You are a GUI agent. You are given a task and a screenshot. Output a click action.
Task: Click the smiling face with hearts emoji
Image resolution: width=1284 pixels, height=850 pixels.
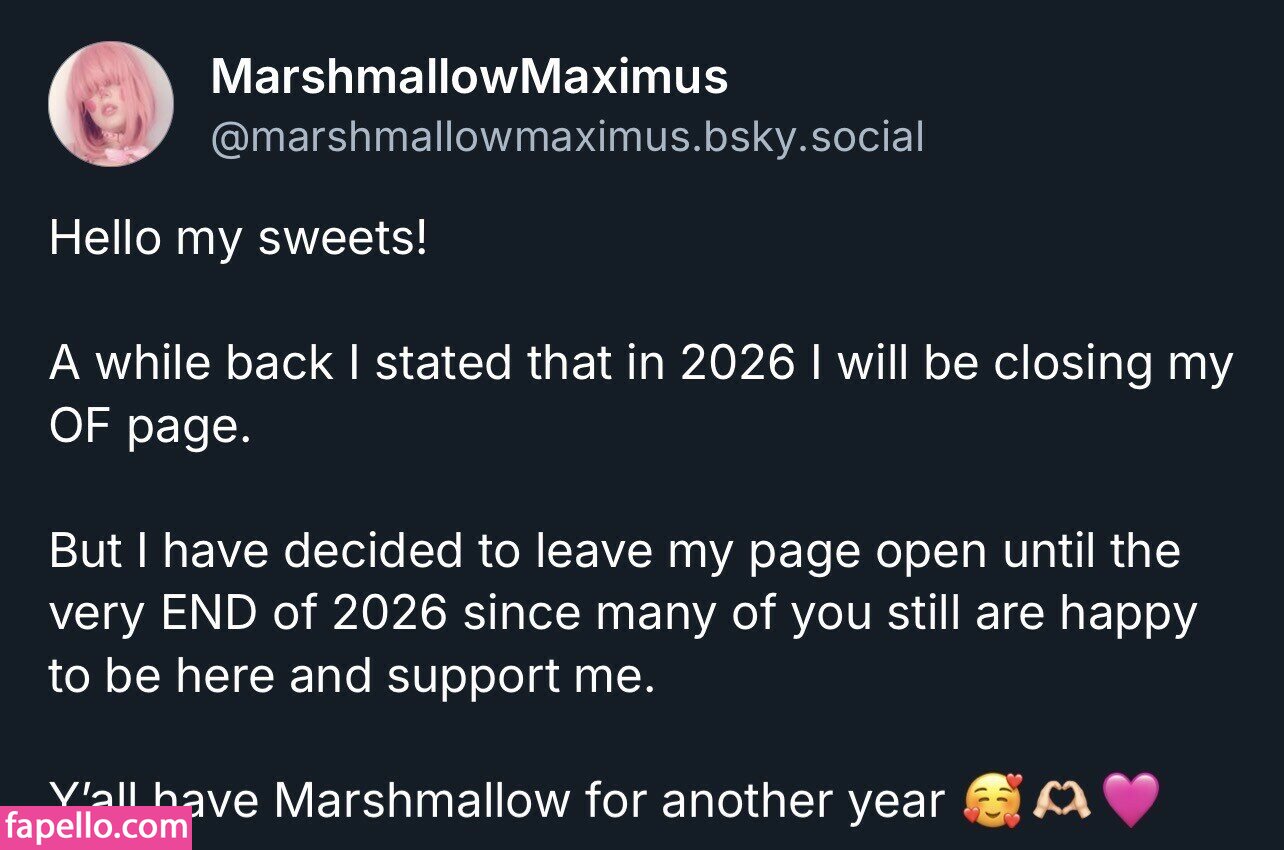(x=992, y=801)
